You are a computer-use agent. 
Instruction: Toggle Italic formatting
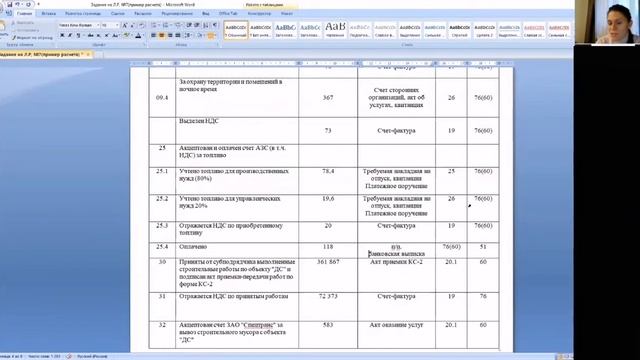click(x=70, y=36)
